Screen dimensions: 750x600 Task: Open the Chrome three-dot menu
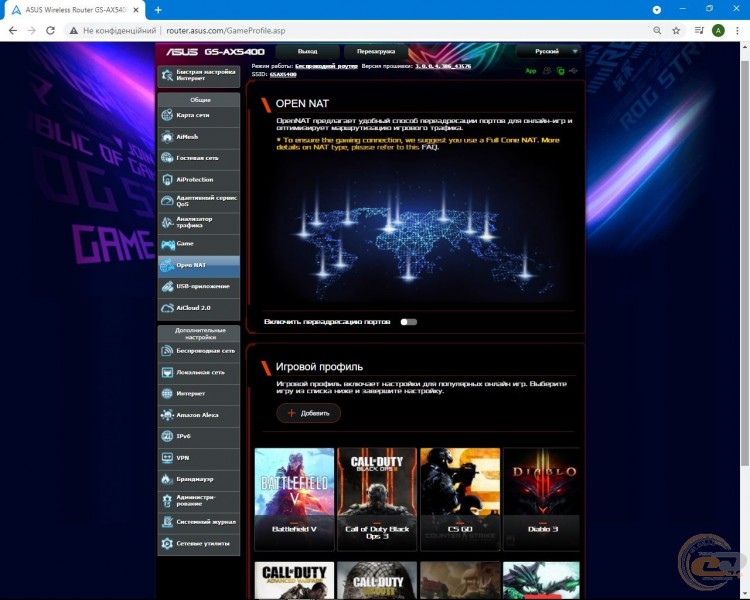click(x=737, y=31)
